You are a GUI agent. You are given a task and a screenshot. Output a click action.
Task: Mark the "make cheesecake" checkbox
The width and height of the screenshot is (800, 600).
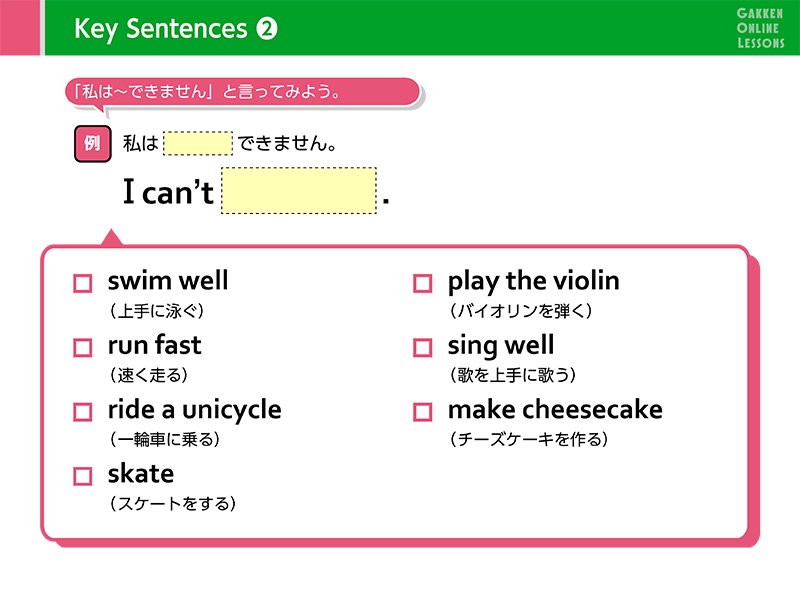tap(423, 412)
